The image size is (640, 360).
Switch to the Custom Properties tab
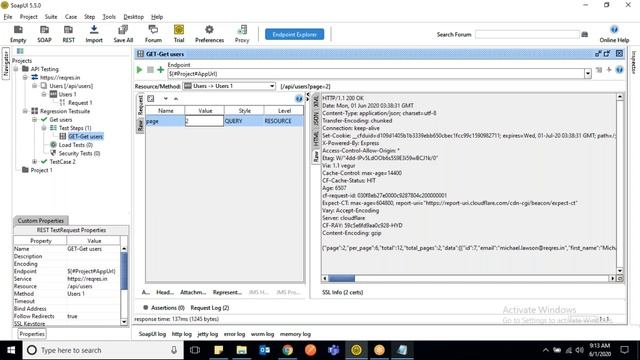(x=40, y=220)
